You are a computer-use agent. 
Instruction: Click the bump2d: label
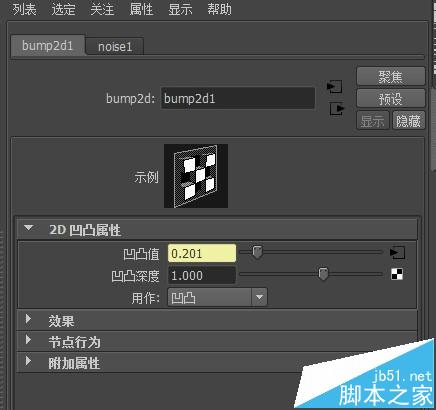coord(131,99)
